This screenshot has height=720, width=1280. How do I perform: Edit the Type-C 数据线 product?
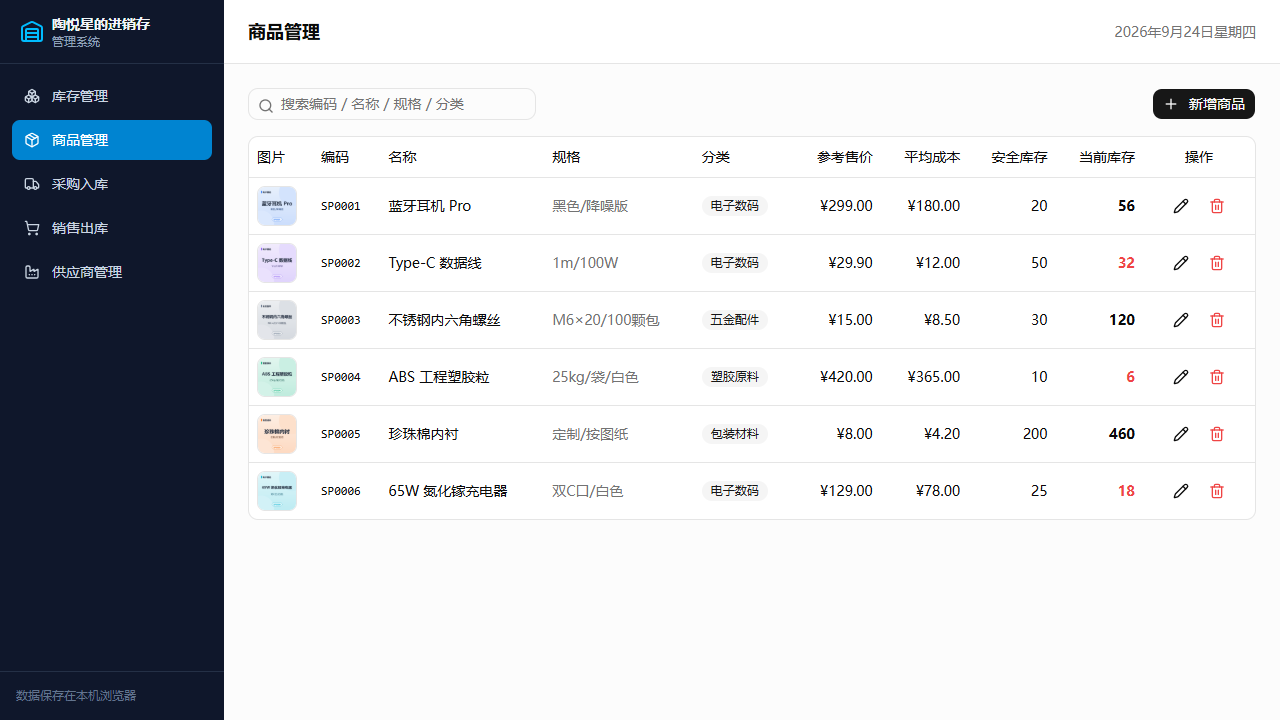(x=1181, y=263)
